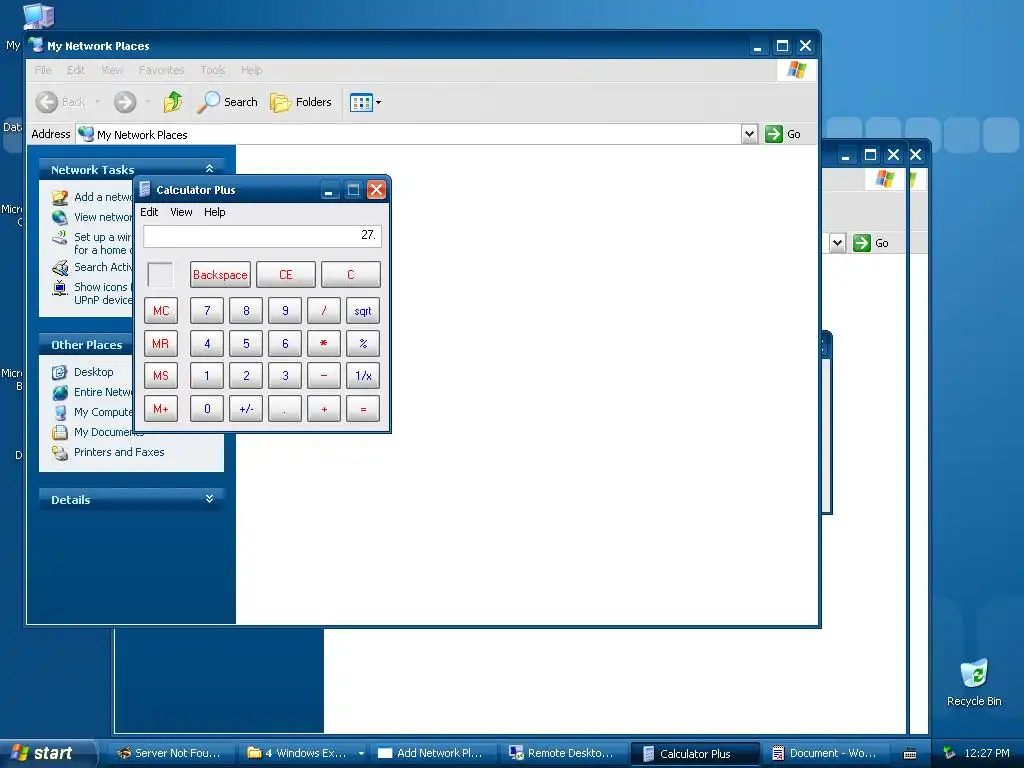Switch to Server Not Found taskbar item
1024x768 pixels.
[170, 753]
